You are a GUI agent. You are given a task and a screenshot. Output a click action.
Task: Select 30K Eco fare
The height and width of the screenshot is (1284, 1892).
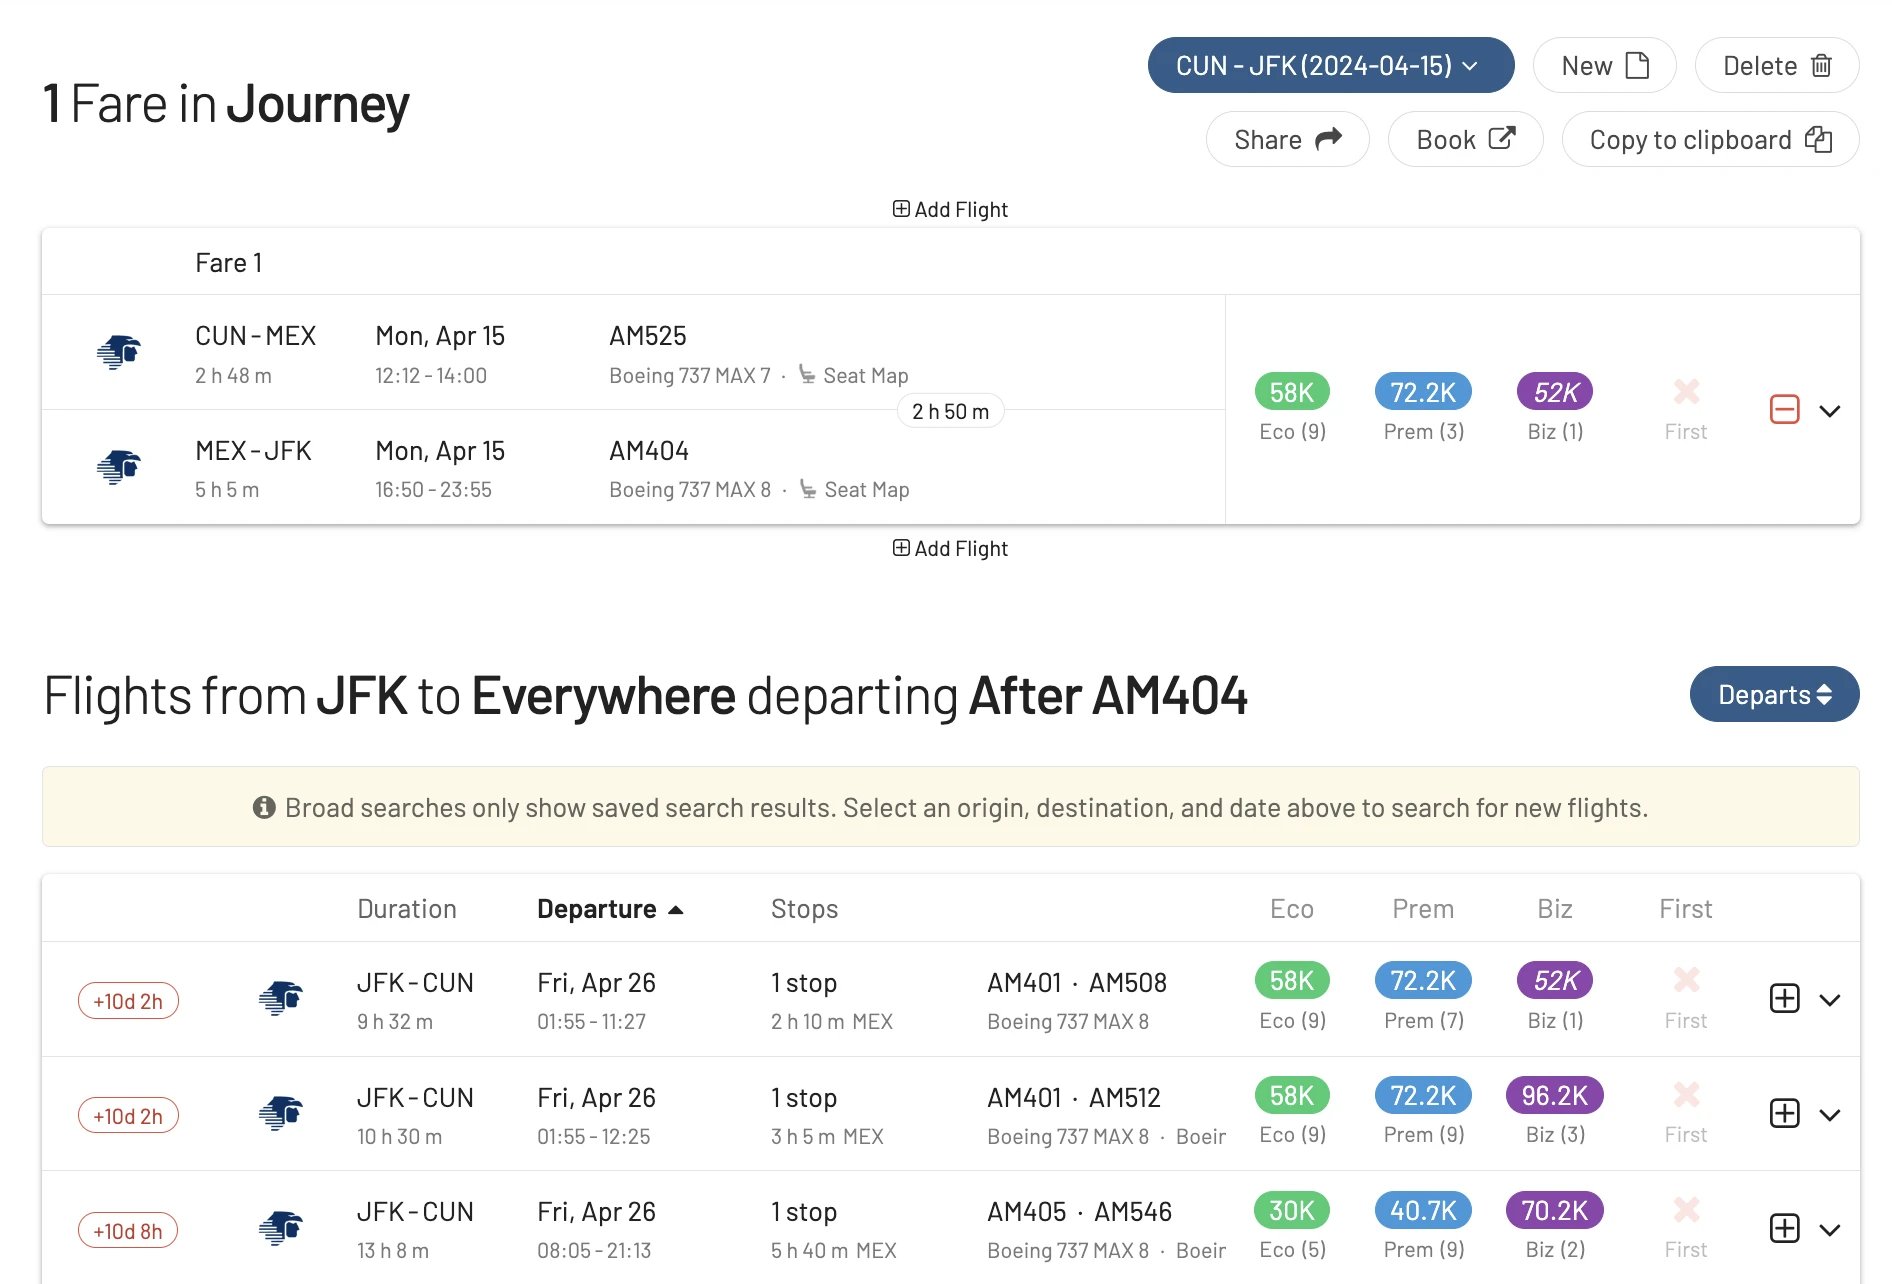pos(1292,1211)
